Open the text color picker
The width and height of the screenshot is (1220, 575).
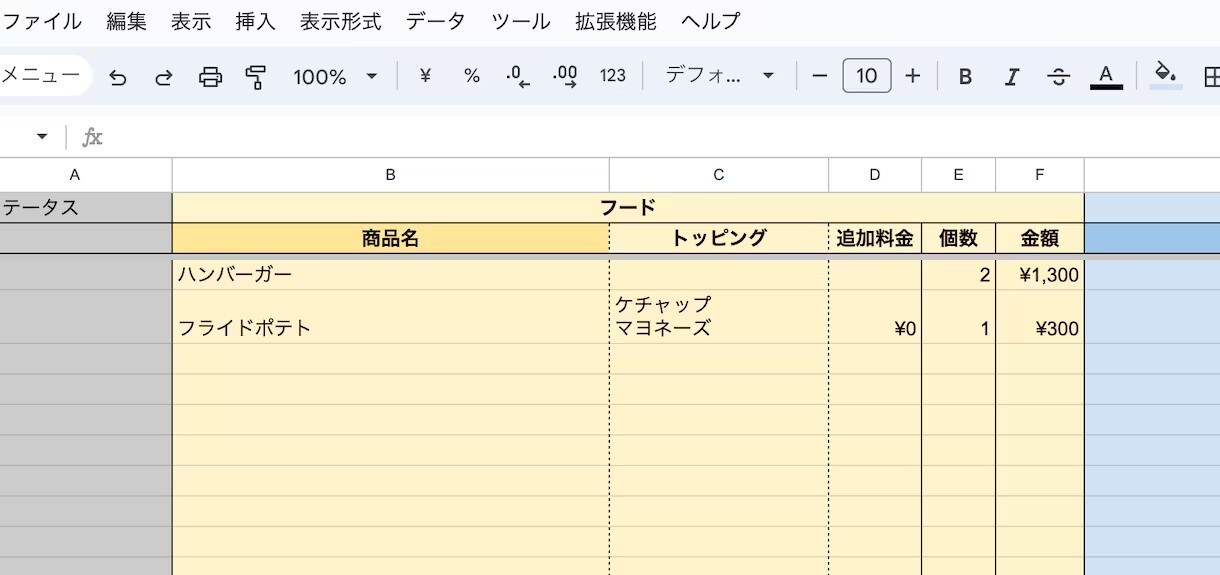pyautogui.click(x=1105, y=77)
